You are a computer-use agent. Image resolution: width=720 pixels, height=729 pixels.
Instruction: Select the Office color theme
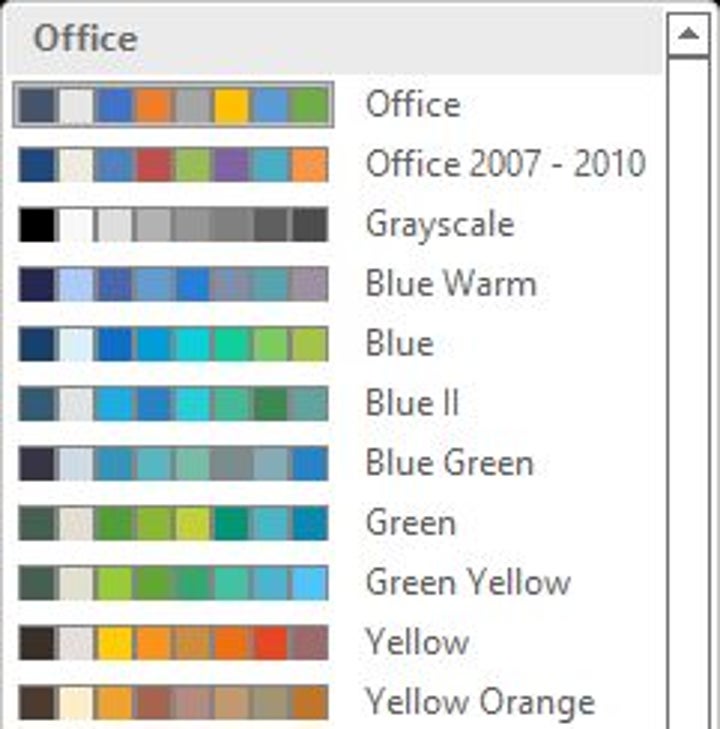[413, 104]
